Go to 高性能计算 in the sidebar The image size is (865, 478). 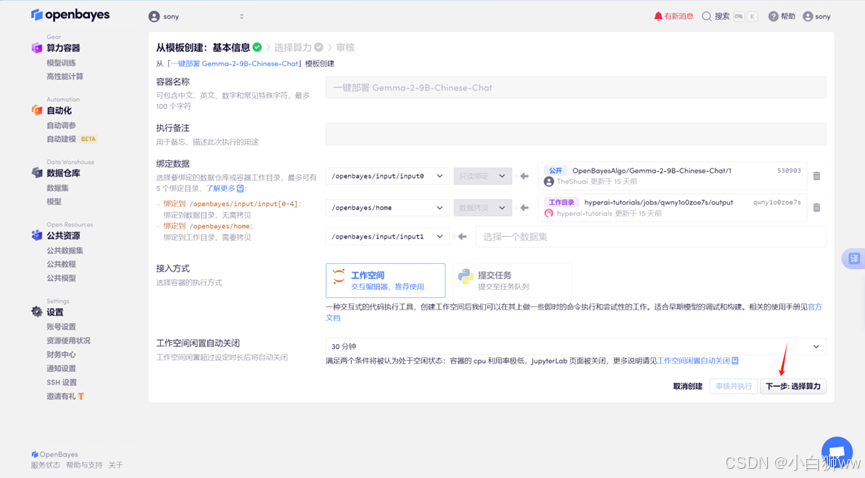pyautogui.click(x=65, y=77)
